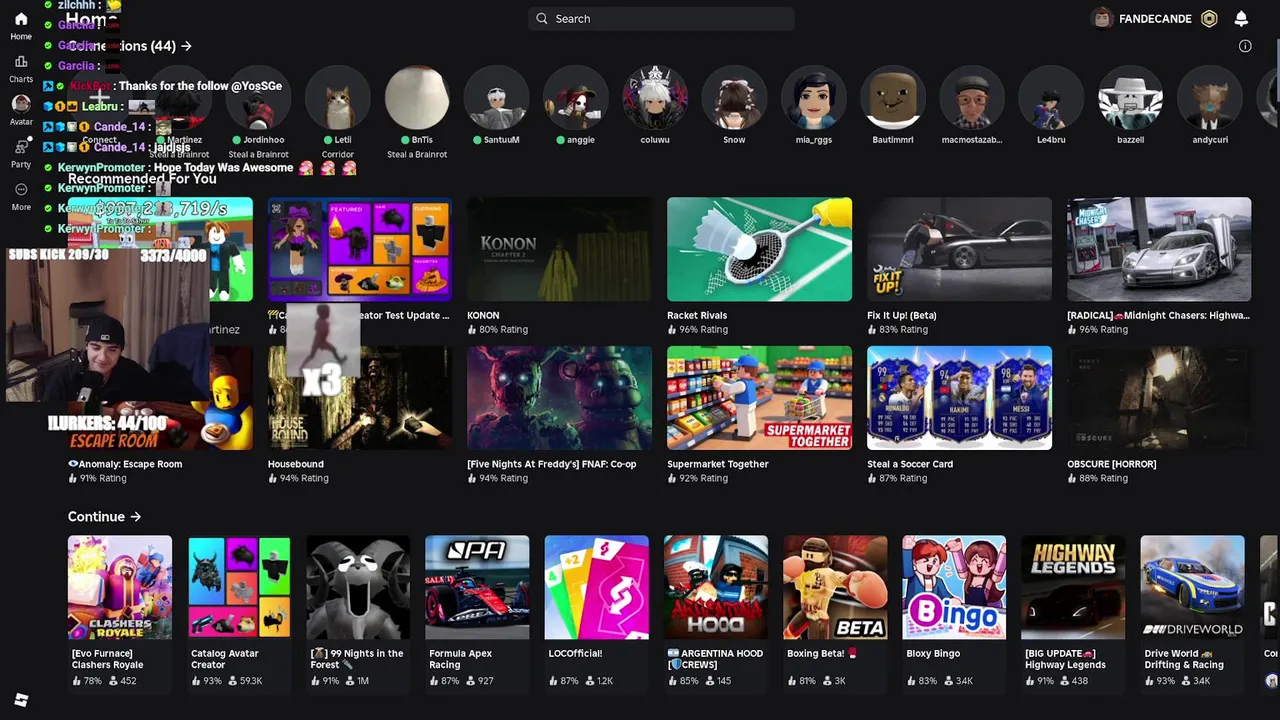
Task: Open 99 Nights in the Forest
Action: [x=358, y=587]
